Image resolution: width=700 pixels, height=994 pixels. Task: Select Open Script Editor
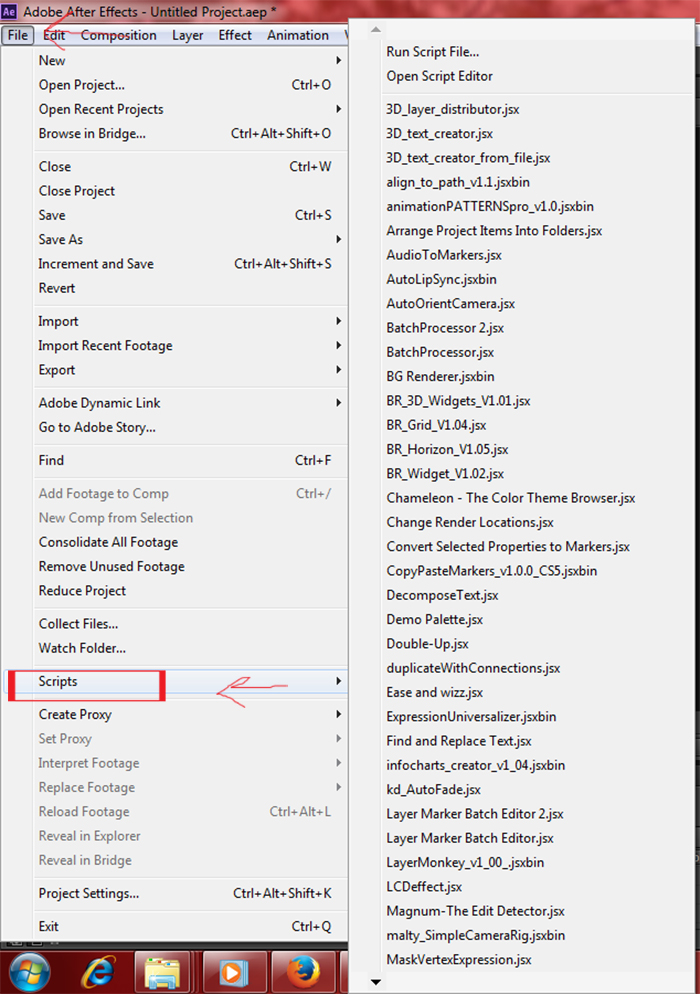(x=439, y=76)
